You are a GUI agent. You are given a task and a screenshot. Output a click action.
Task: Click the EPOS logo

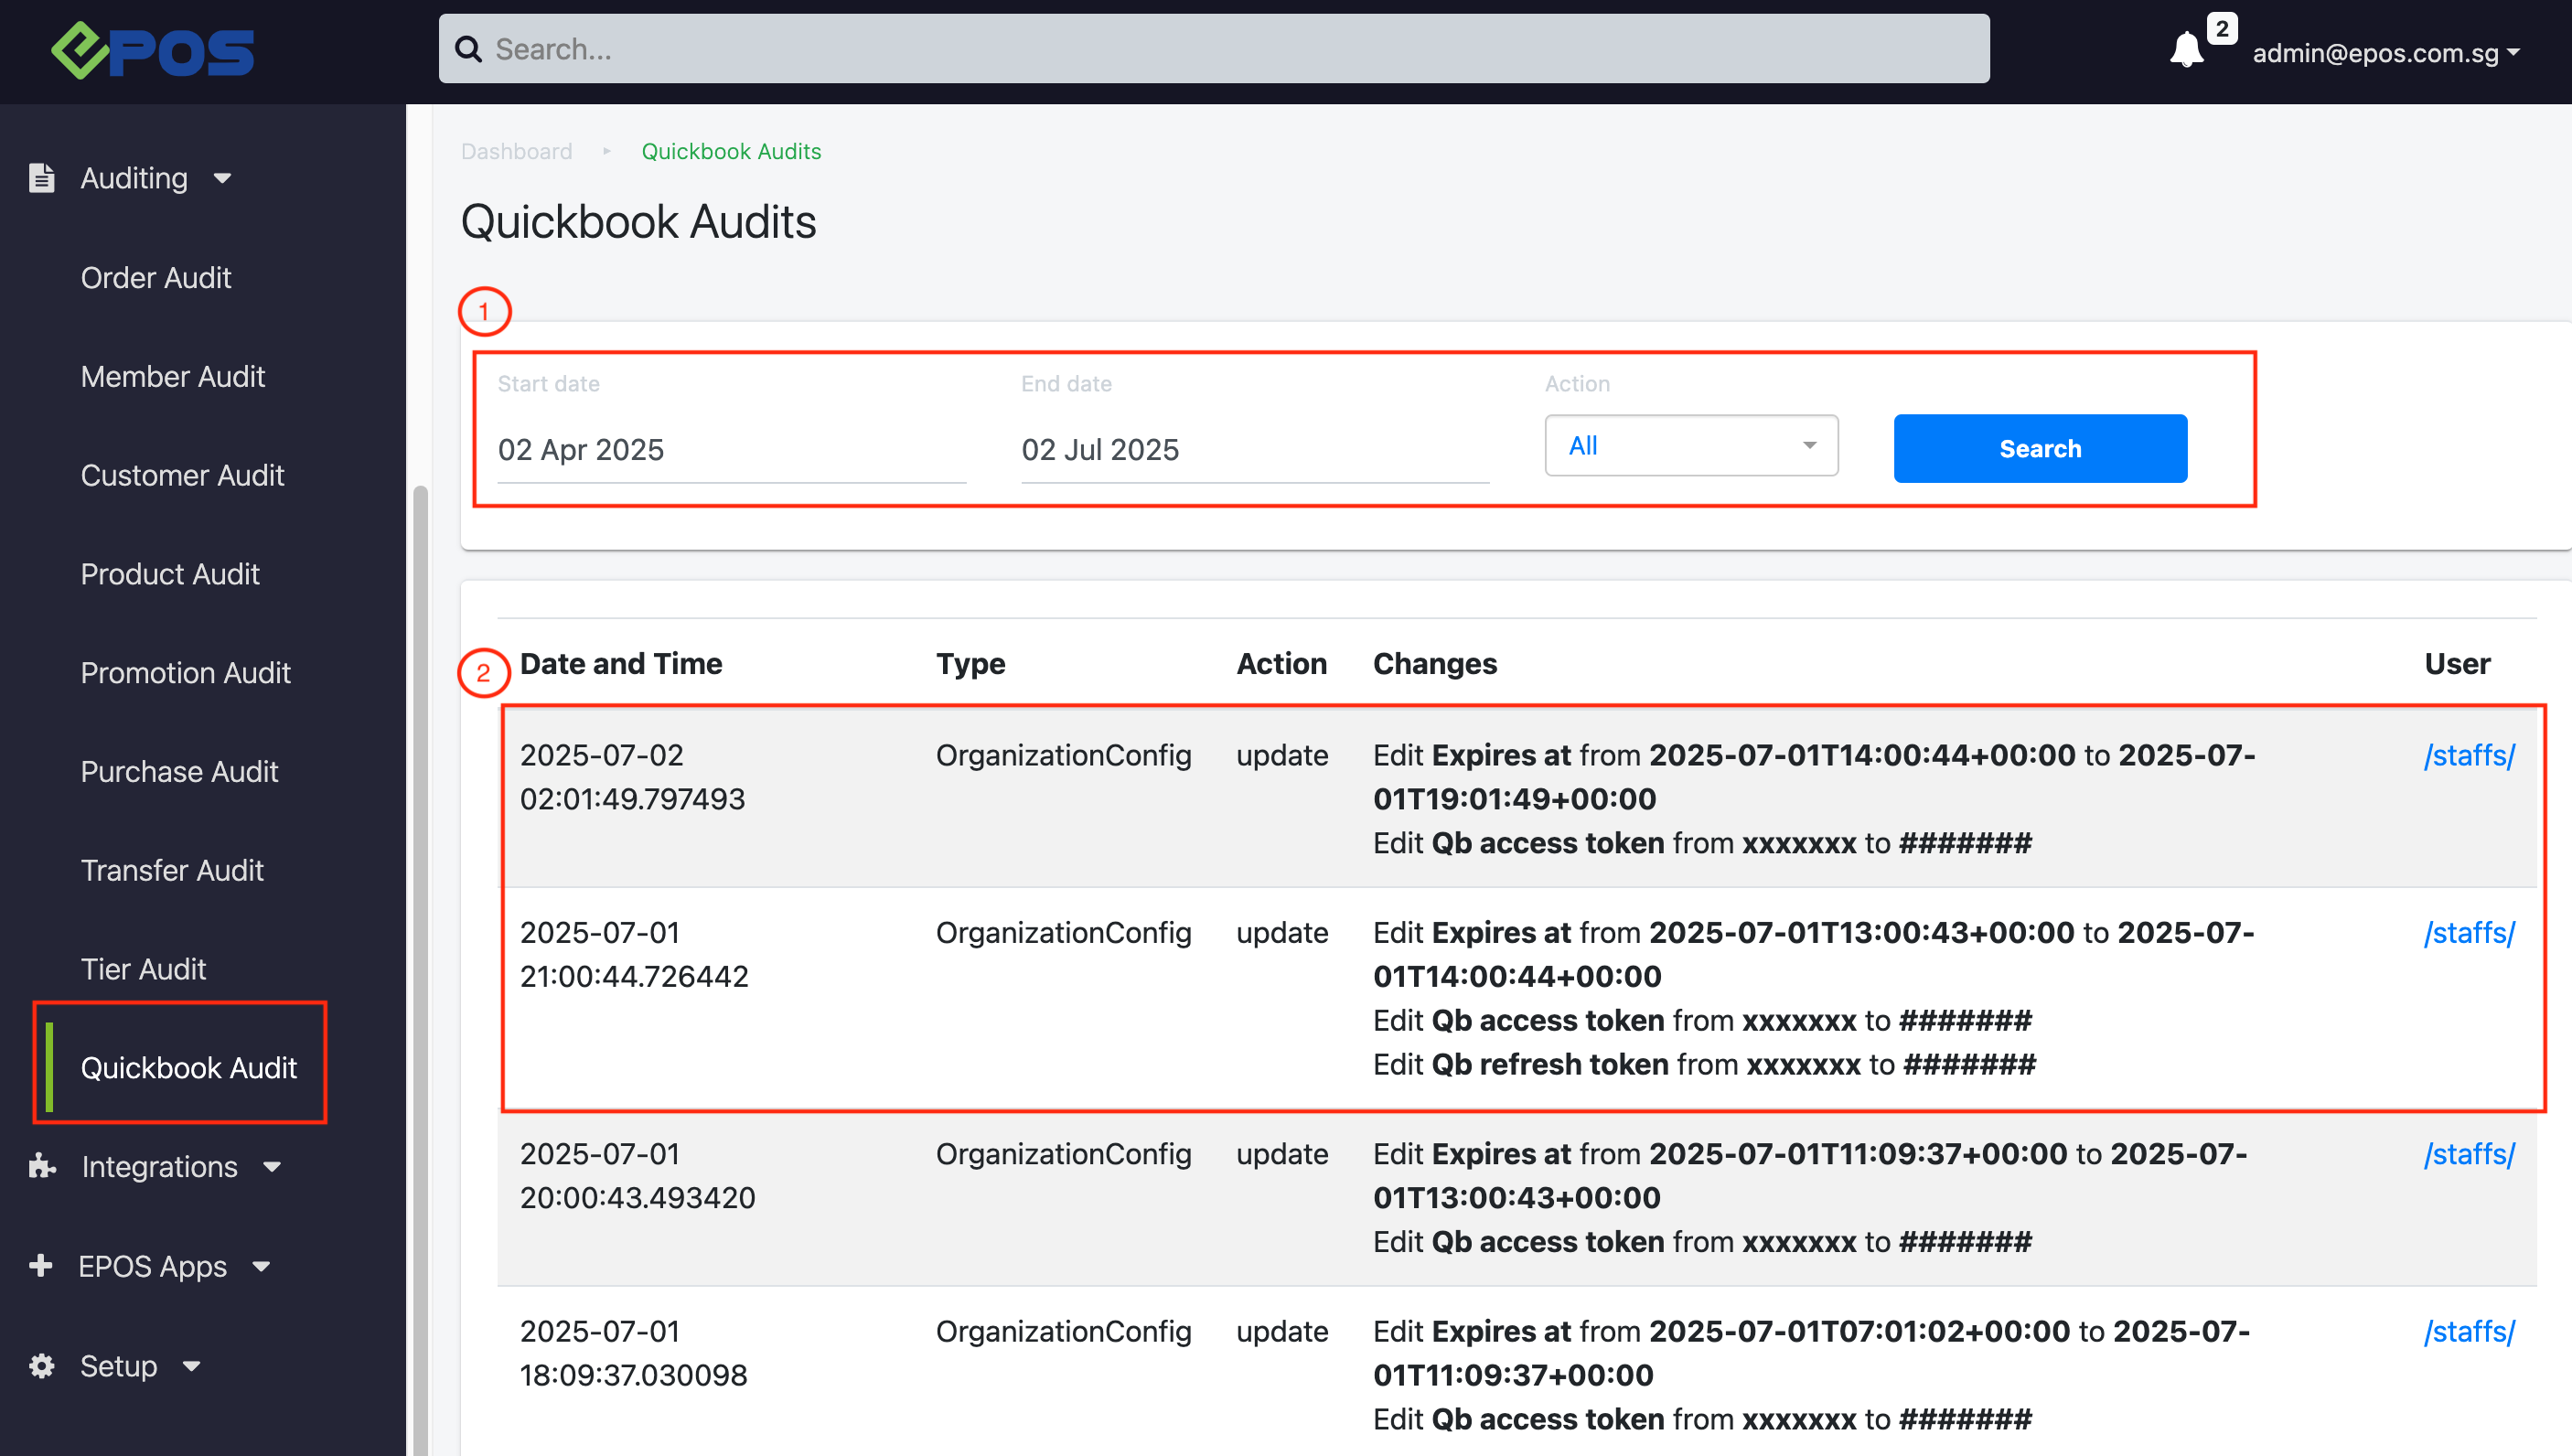click(x=152, y=50)
